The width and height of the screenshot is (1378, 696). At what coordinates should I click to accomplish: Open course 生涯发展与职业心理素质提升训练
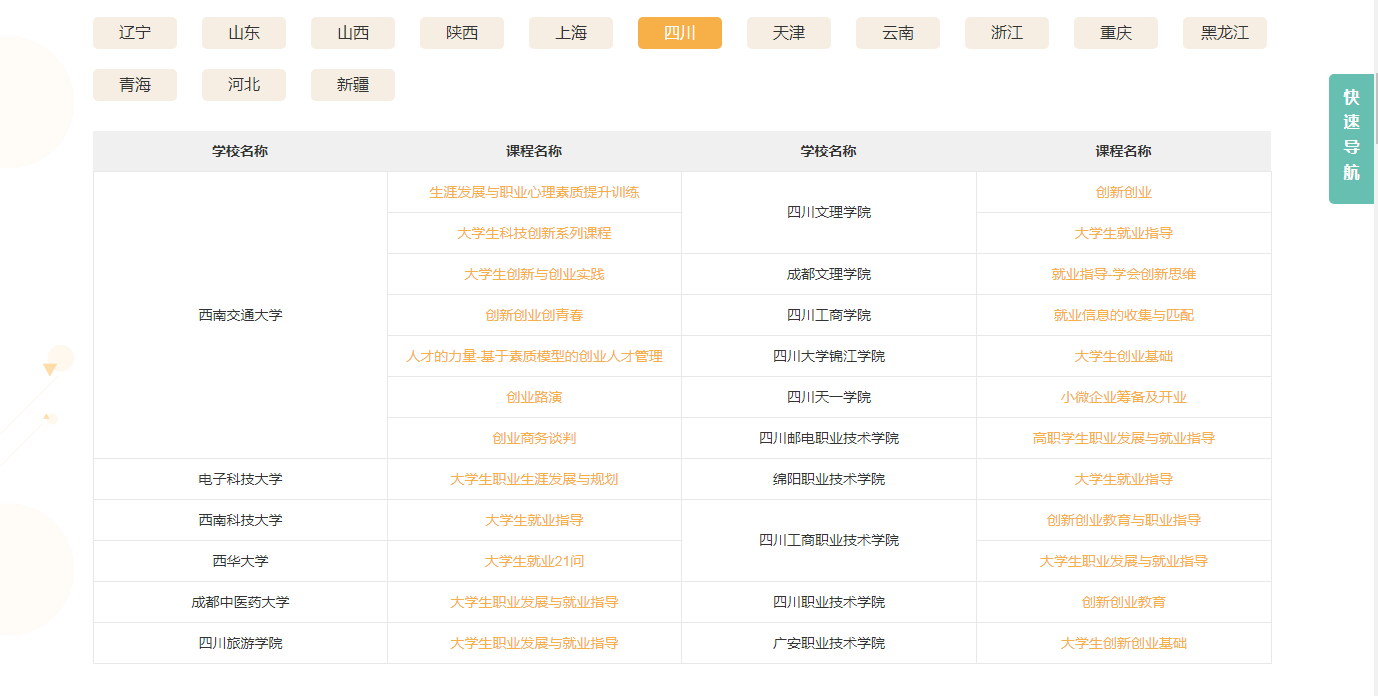click(x=534, y=192)
